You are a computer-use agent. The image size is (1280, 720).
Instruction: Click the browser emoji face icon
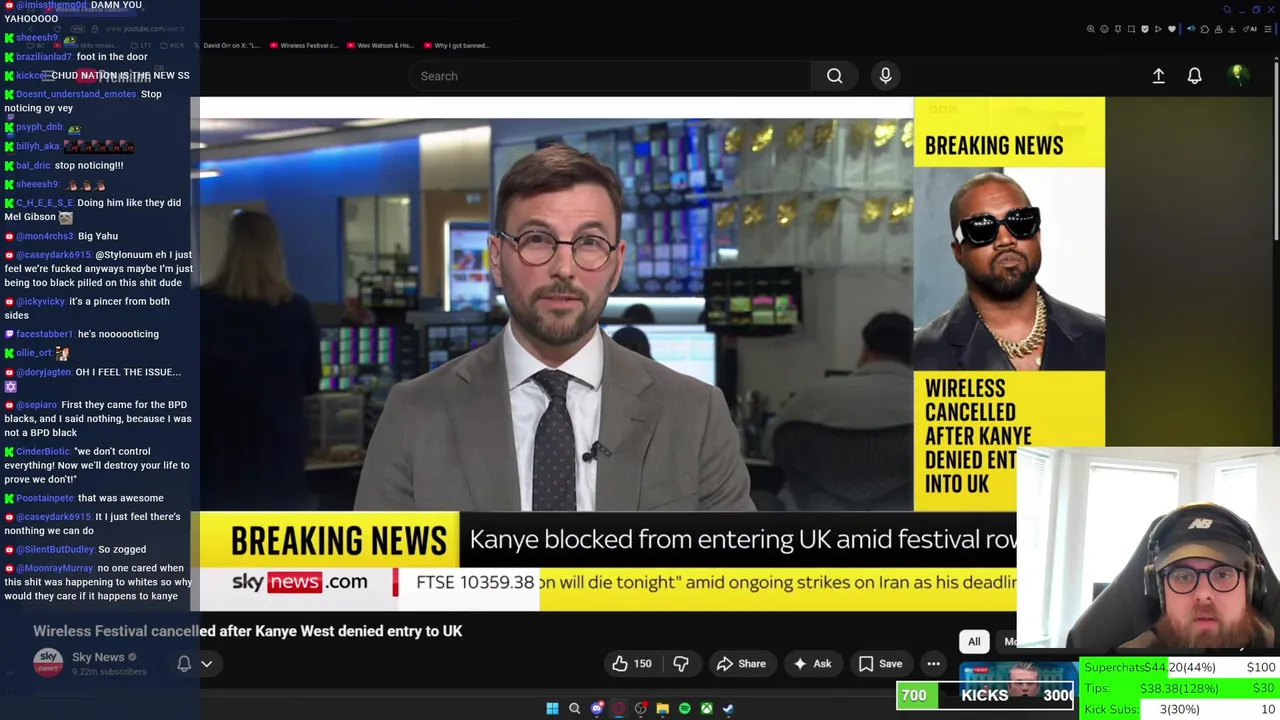[1104, 29]
